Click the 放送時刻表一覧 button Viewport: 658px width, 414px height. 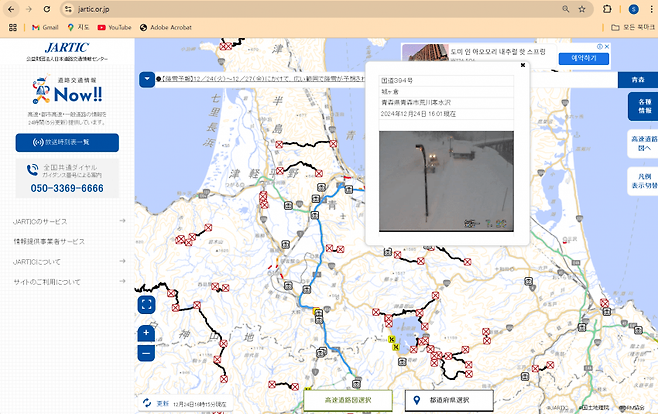pos(67,143)
